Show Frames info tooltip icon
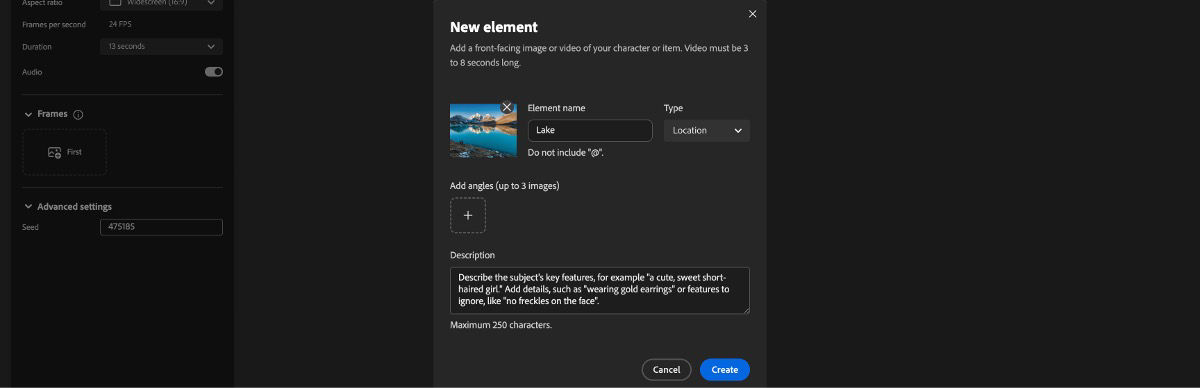The width and height of the screenshot is (1200, 388). point(78,114)
